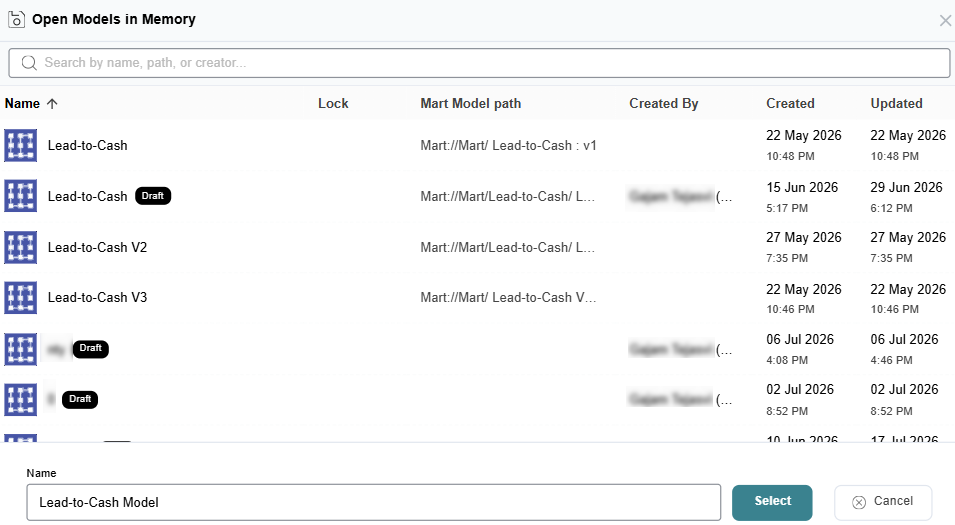Click the model icon next to Lead-to-Cash V2
This screenshot has height=525, width=955.
(21, 247)
